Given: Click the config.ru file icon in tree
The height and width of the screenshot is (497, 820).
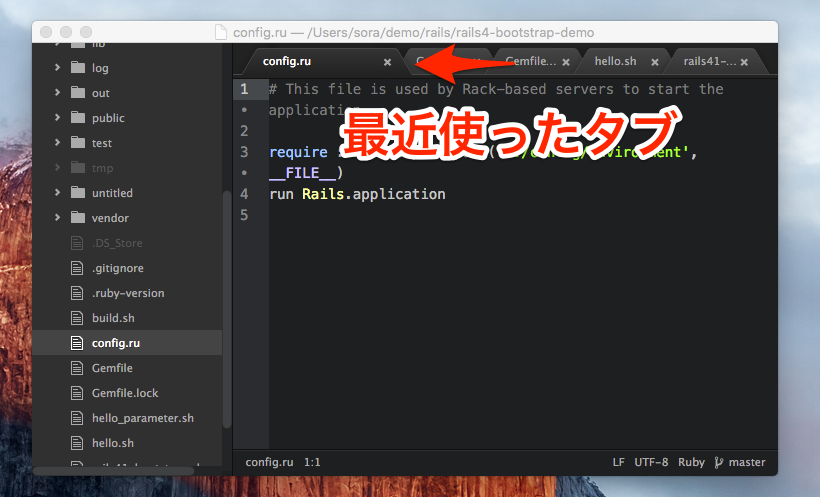Looking at the screenshot, I should 77,343.
